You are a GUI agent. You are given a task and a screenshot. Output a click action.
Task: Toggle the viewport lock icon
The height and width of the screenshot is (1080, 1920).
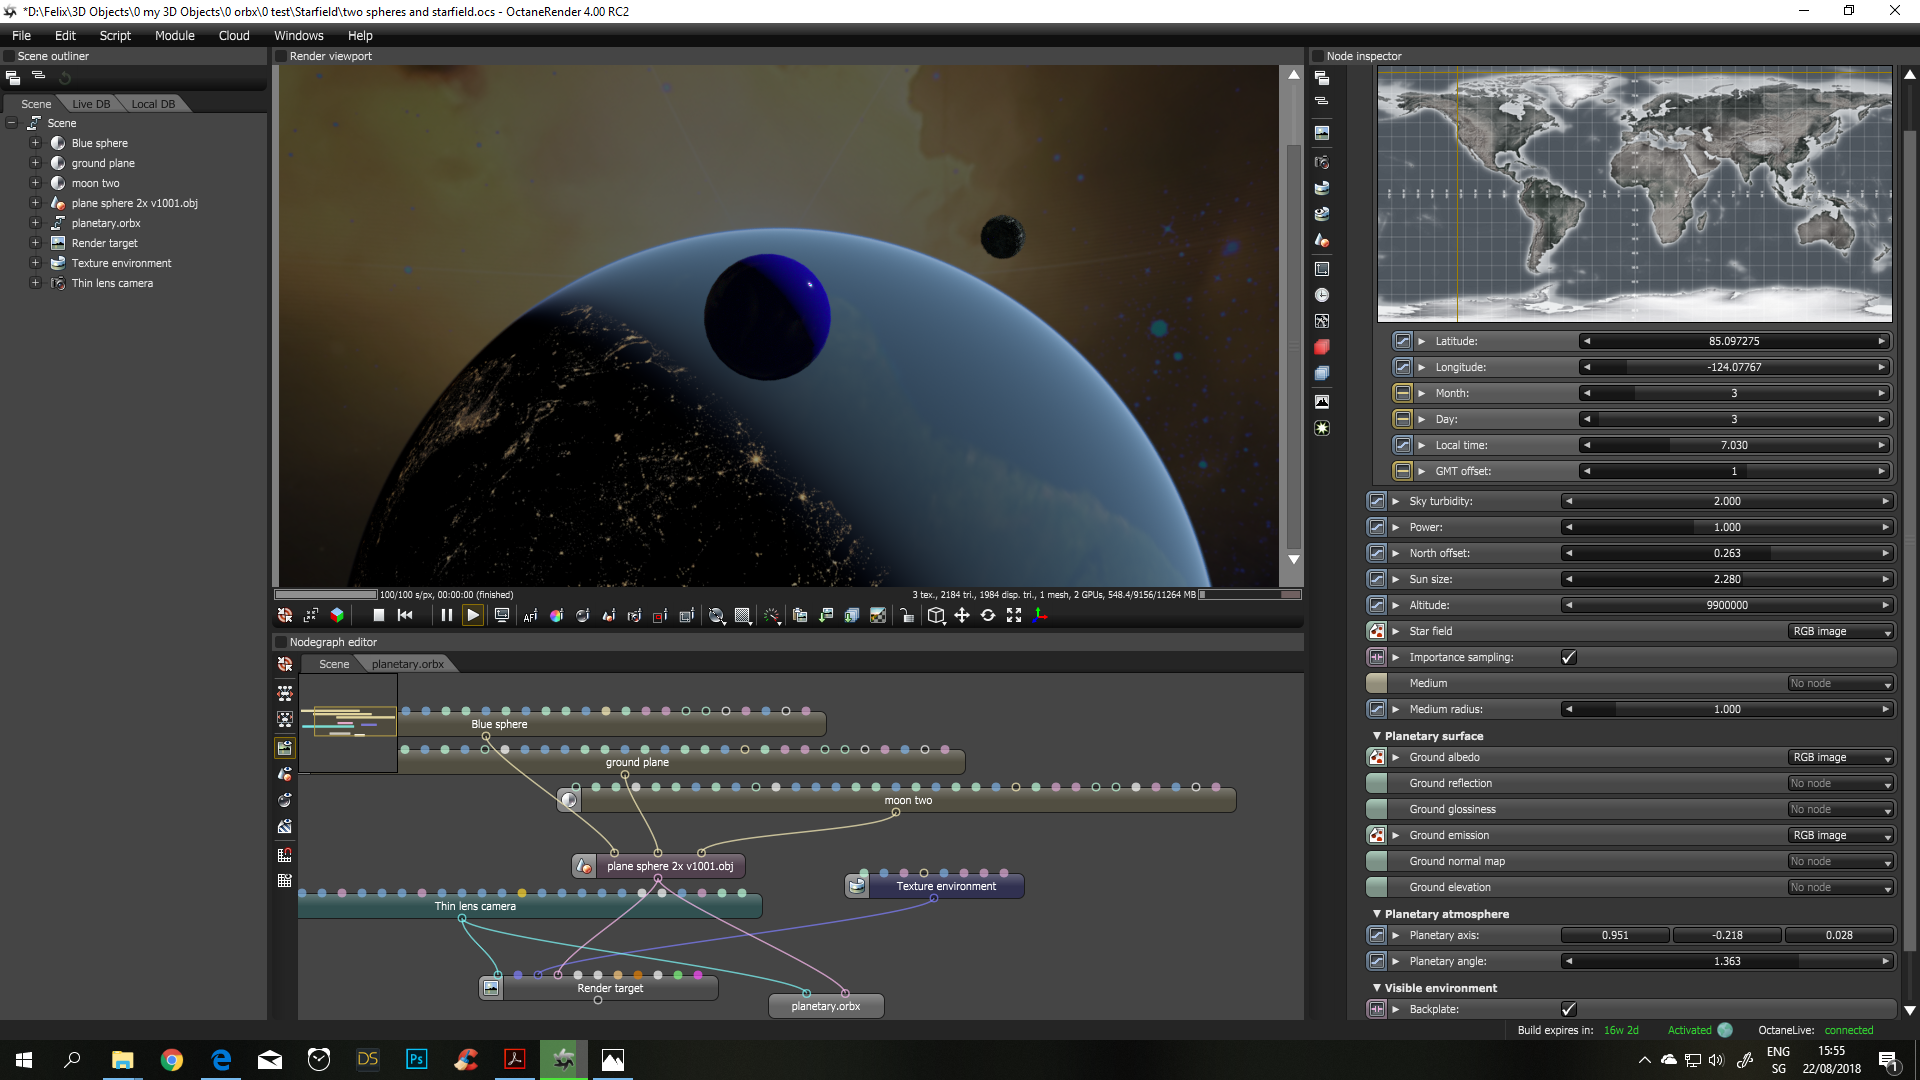point(906,616)
